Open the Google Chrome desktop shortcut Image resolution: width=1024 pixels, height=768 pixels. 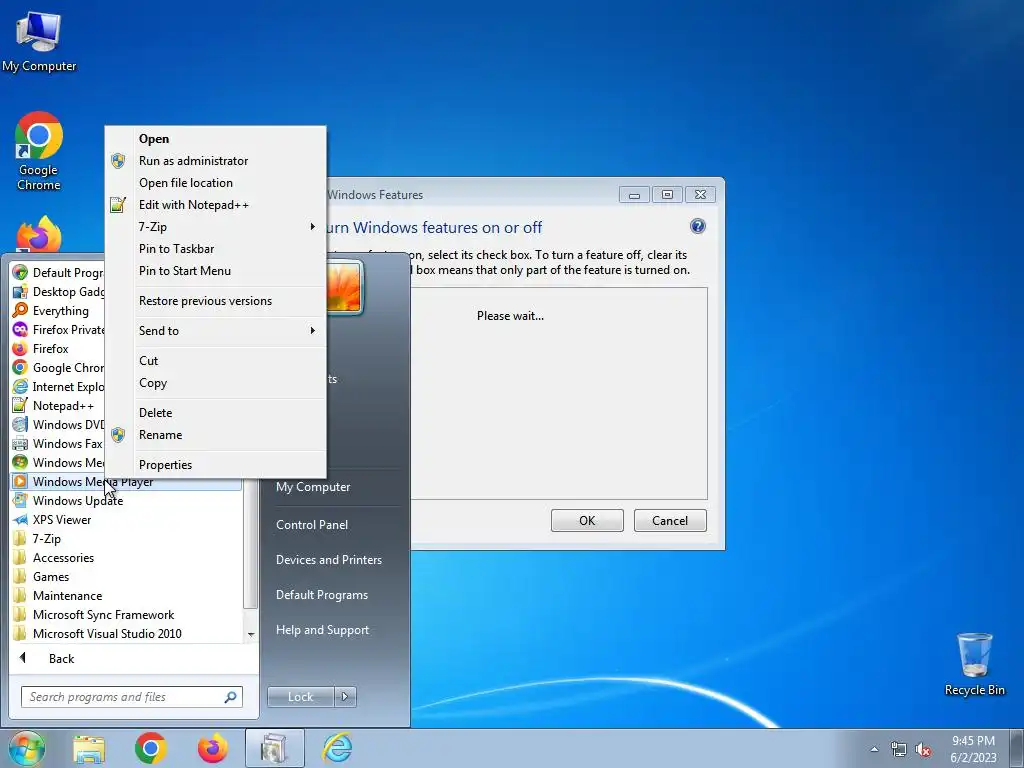coord(39,151)
